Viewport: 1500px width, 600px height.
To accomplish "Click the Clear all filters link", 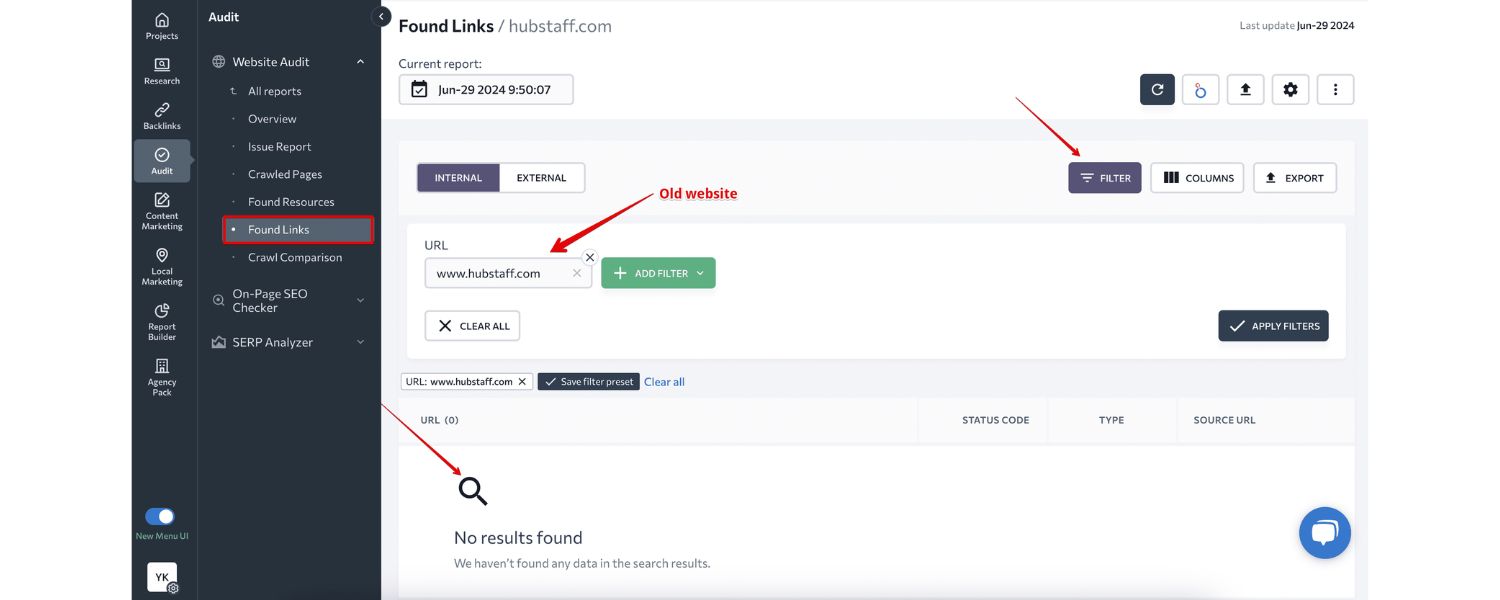I will [x=664, y=381].
